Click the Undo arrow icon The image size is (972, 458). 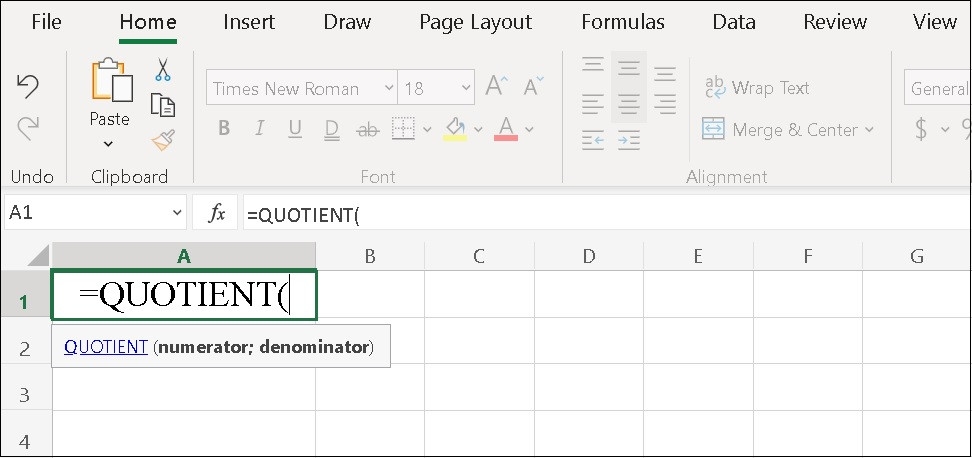(x=28, y=86)
